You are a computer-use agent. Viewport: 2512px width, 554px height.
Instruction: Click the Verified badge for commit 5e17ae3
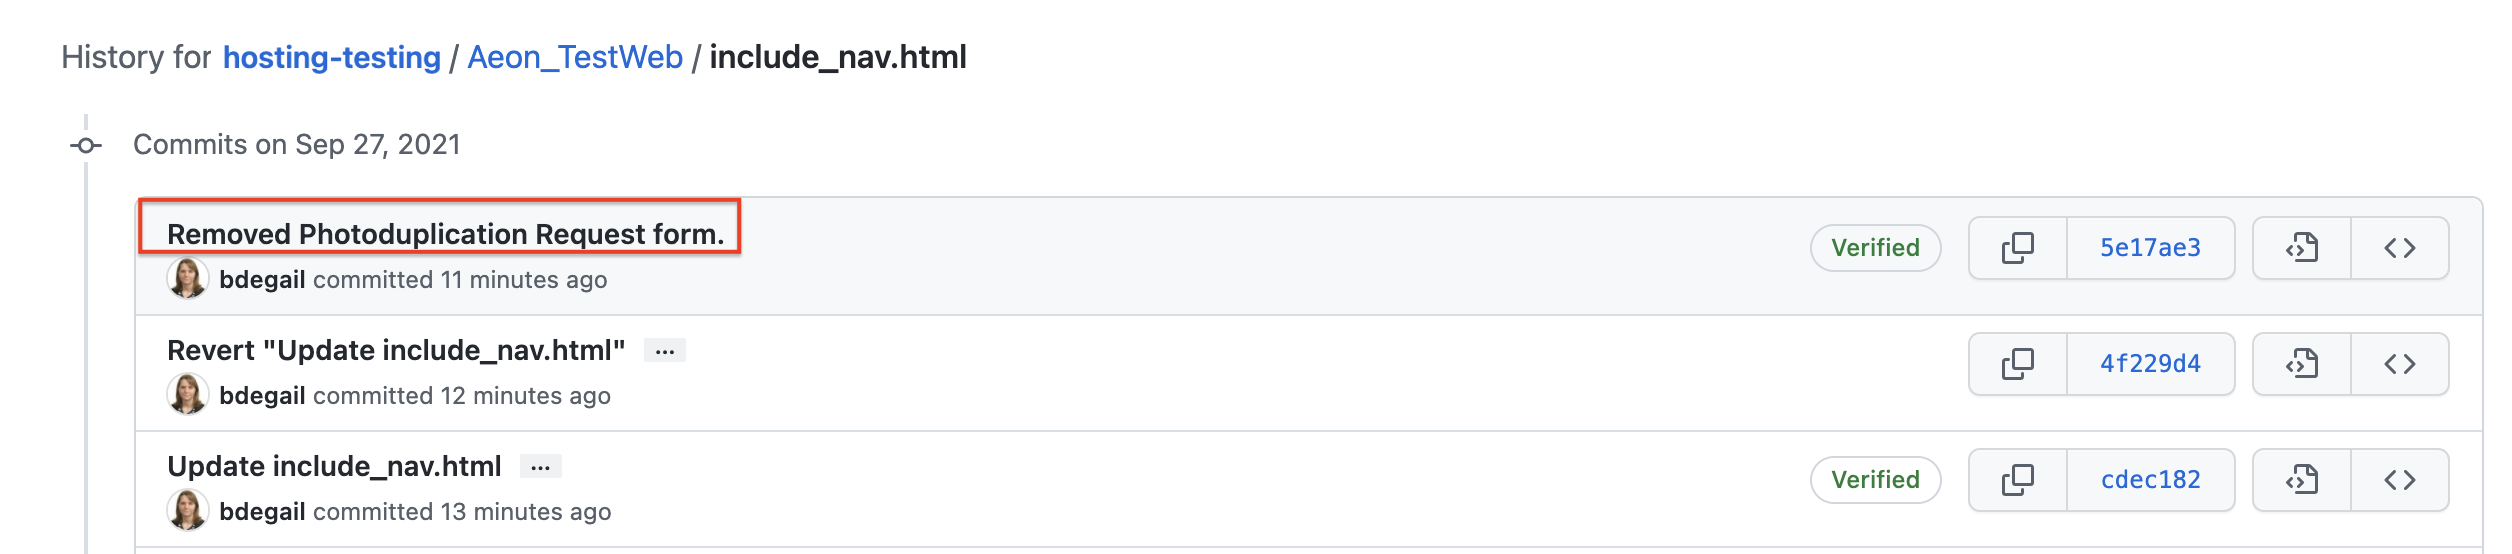(x=1875, y=248)
